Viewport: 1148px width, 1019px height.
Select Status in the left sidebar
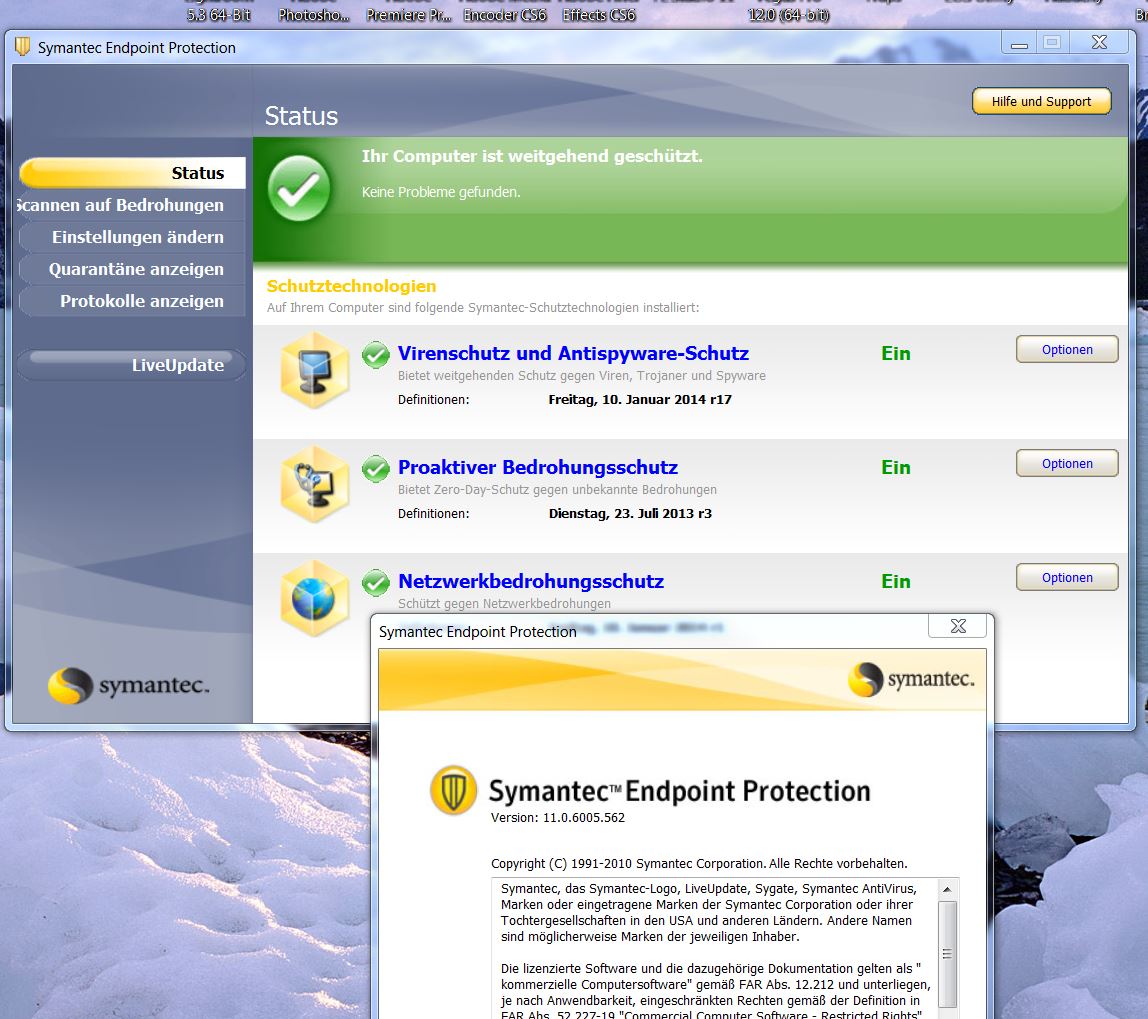click(x=133, y=173)
